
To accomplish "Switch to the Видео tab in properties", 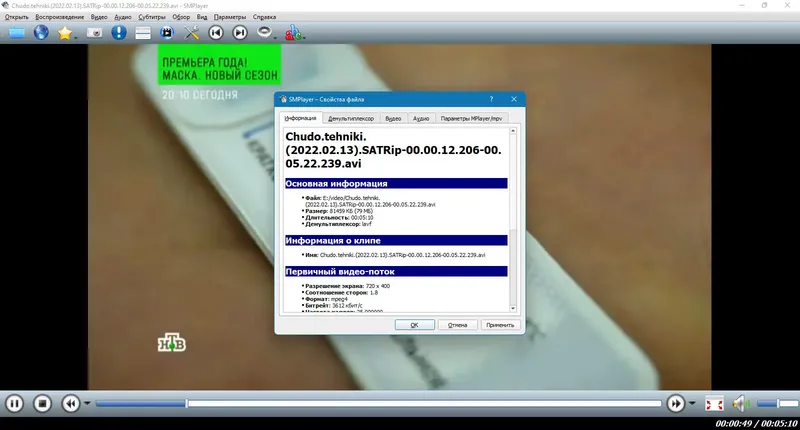I will coord(393,118).
